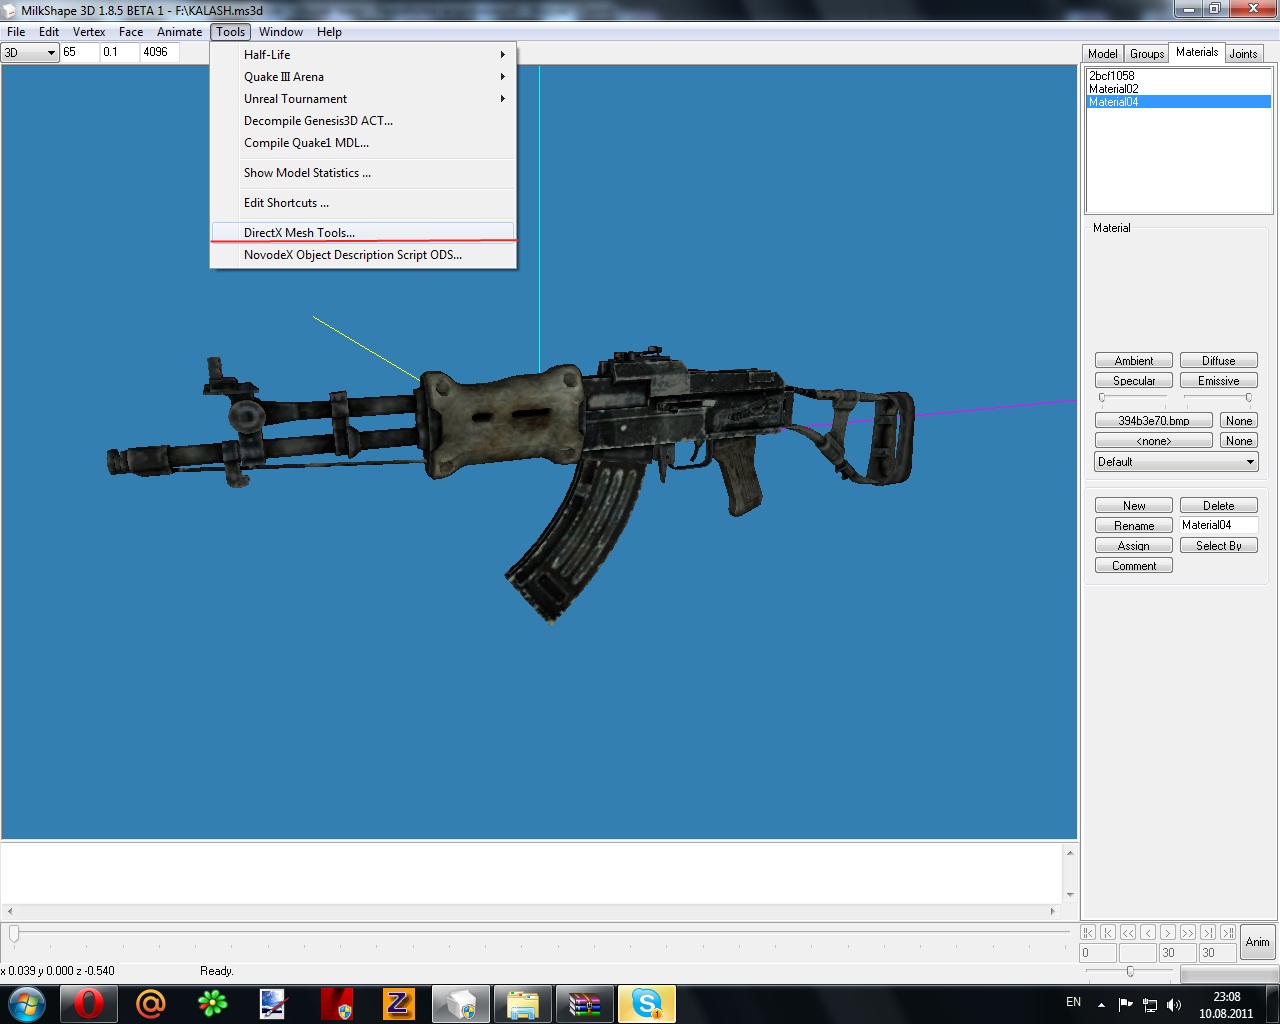Screen dimensions: 1280x1024
Task: Open the material Comment button
Action: coord(1134,566)
